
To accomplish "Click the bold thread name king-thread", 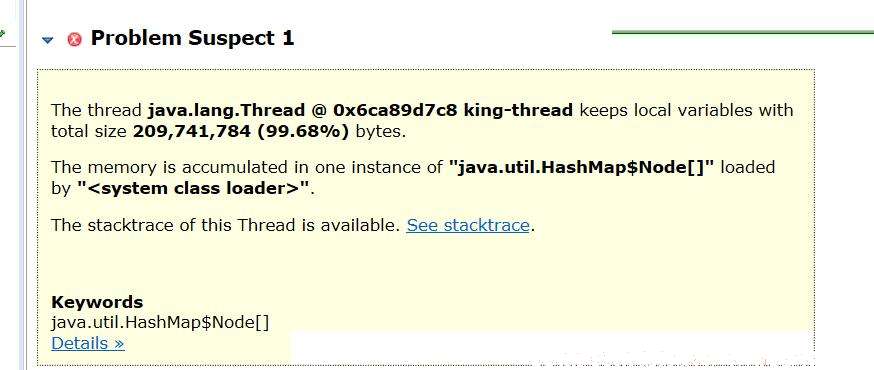I will click(518, 110).
